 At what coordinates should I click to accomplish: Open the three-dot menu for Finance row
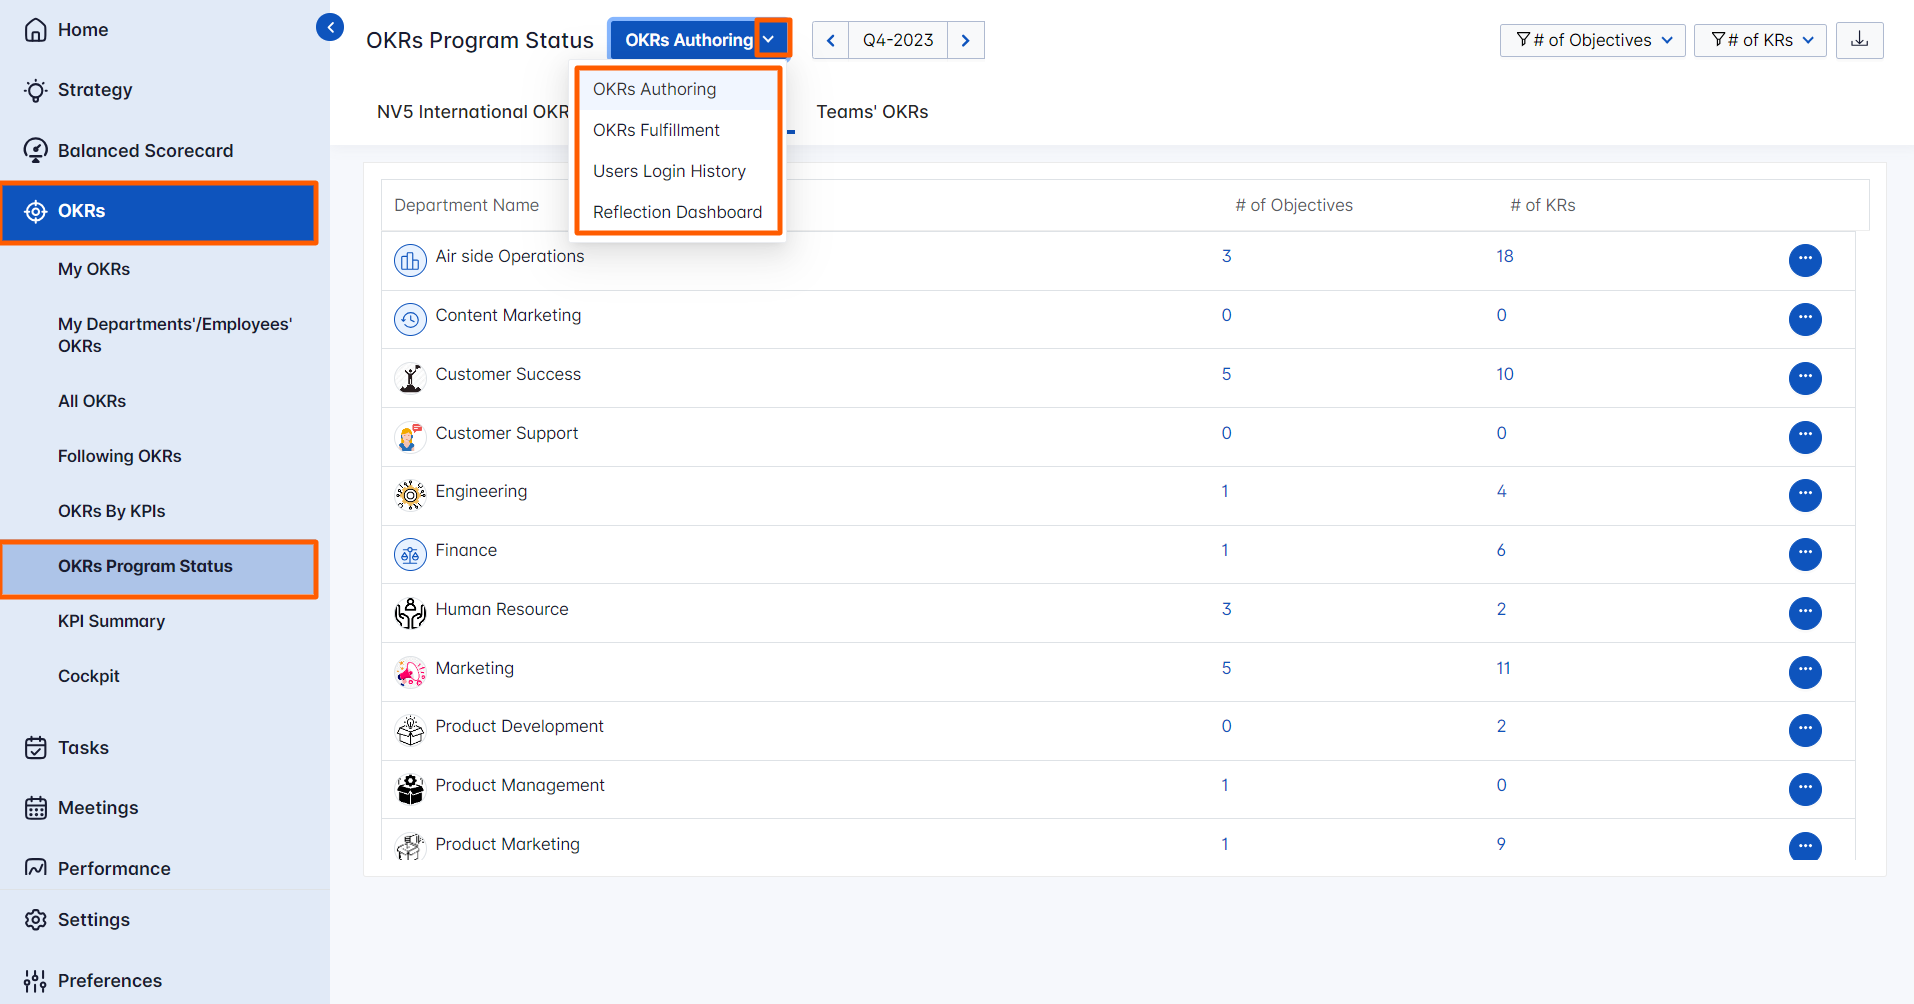pyautogui.click(x=1804, y=554)
